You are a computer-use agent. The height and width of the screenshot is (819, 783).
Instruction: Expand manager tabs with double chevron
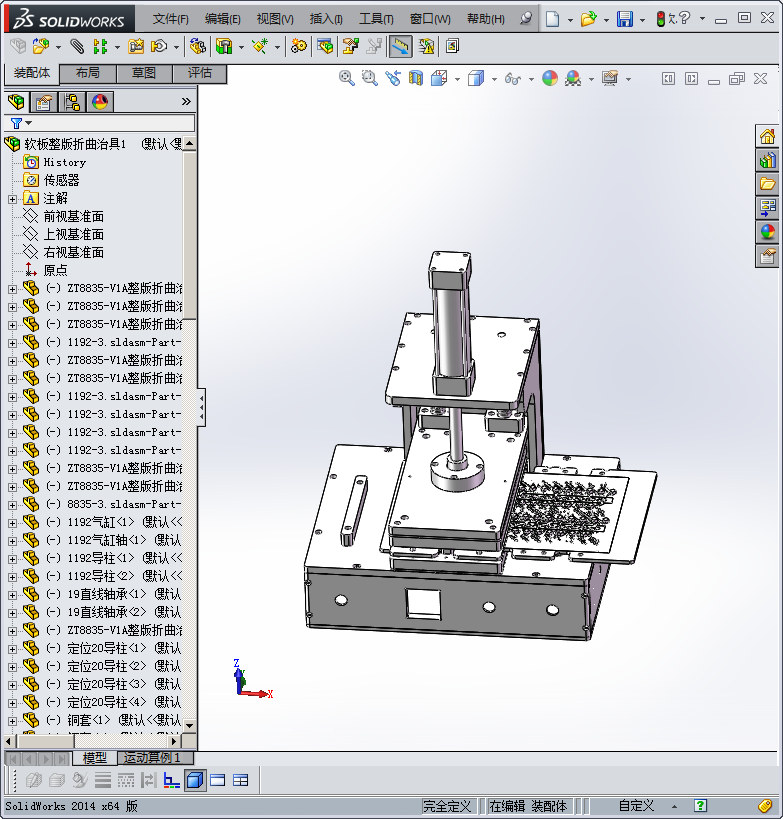186,101
